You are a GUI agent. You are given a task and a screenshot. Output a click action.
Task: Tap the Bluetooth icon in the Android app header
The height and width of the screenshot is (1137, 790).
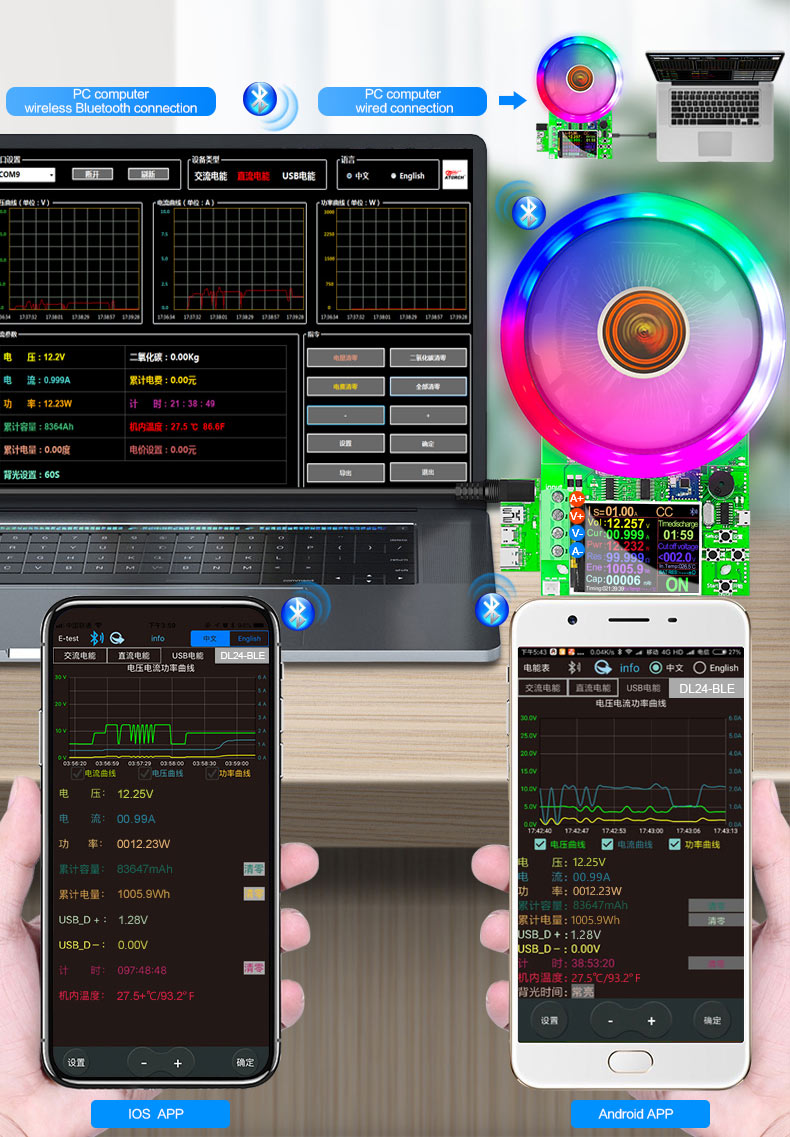click(x=574, y=667)
